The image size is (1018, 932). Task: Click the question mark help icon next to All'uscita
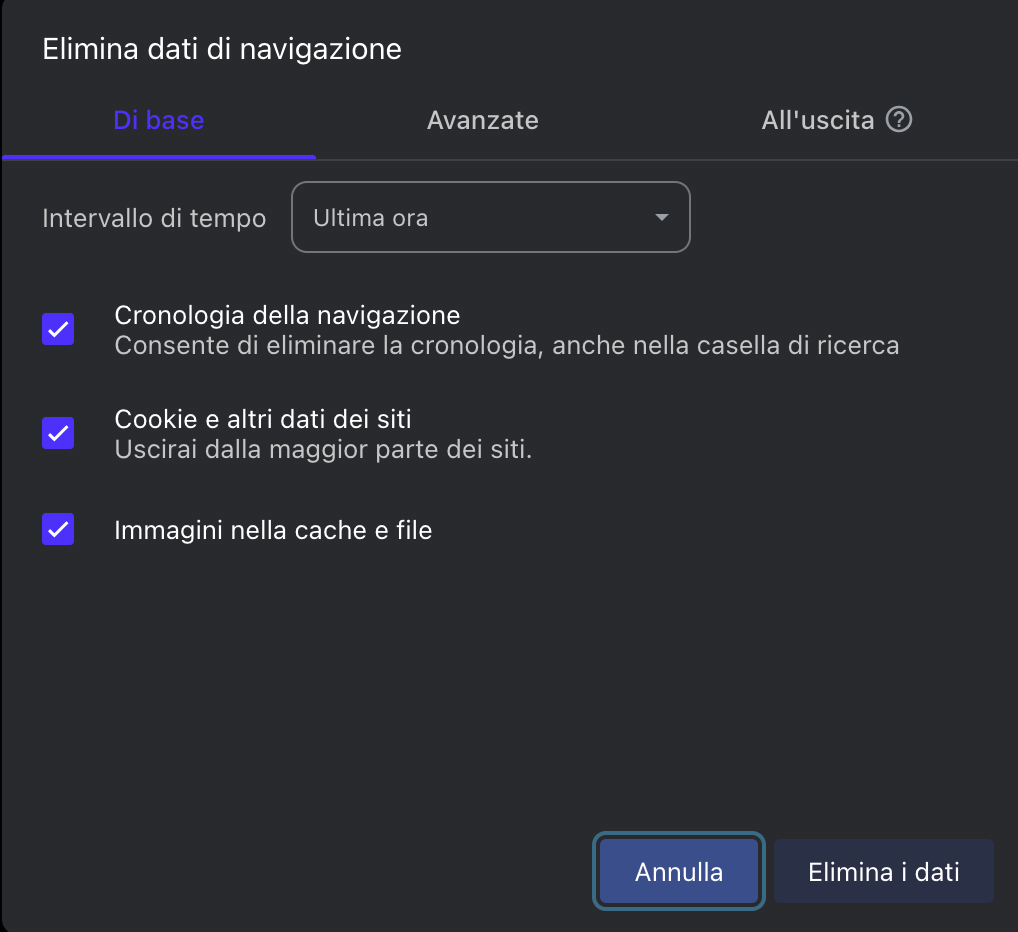pyautogui.click(x=901, y=119)
